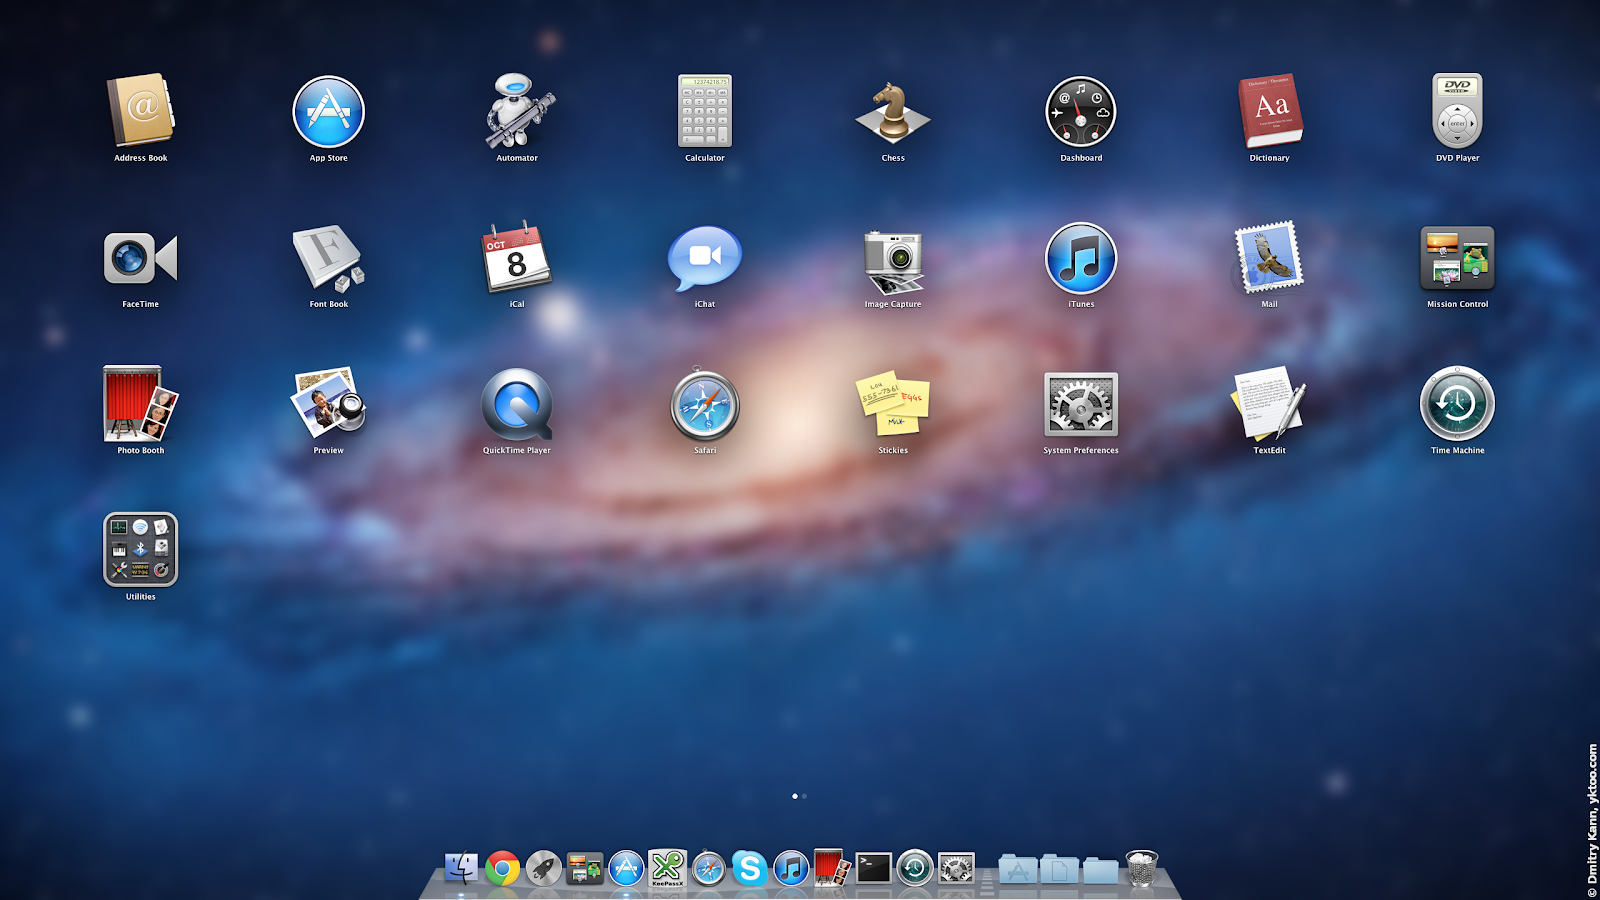1600x900 pixels.
Task: Open the Stickies app
Action: [x=893, y=404]
